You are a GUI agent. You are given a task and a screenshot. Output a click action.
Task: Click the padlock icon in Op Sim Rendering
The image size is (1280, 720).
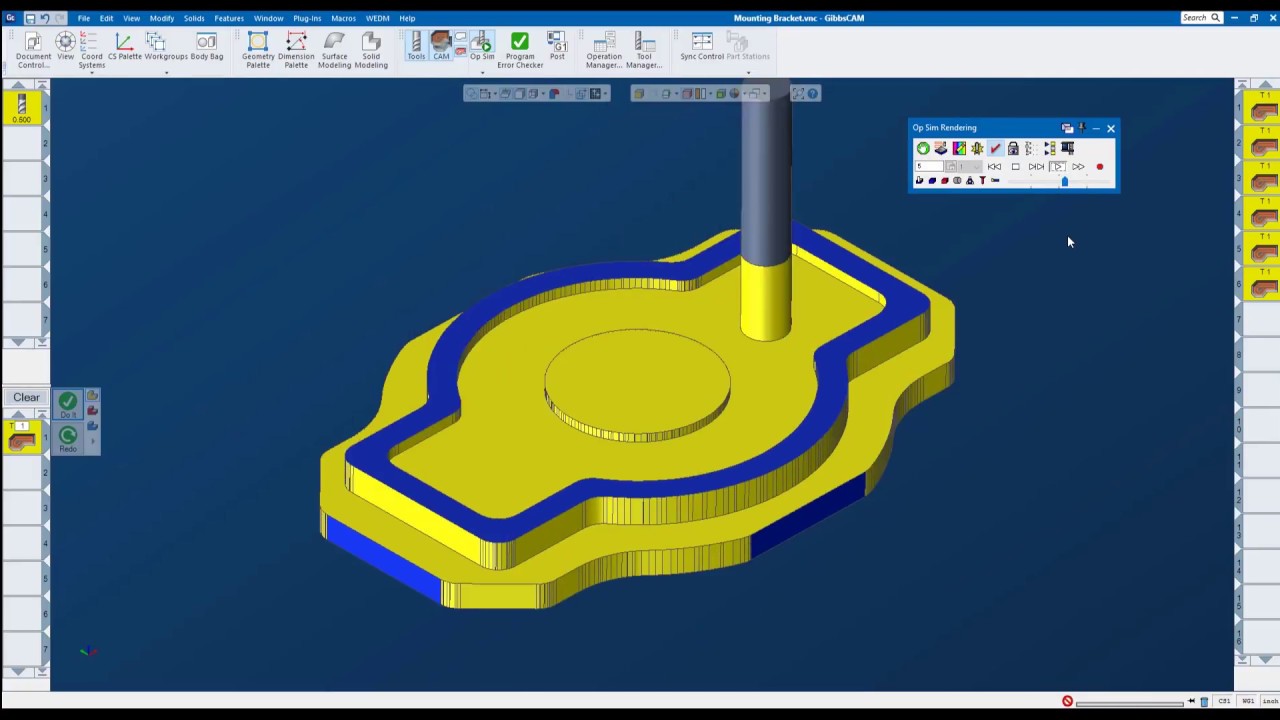[1013, 148]
